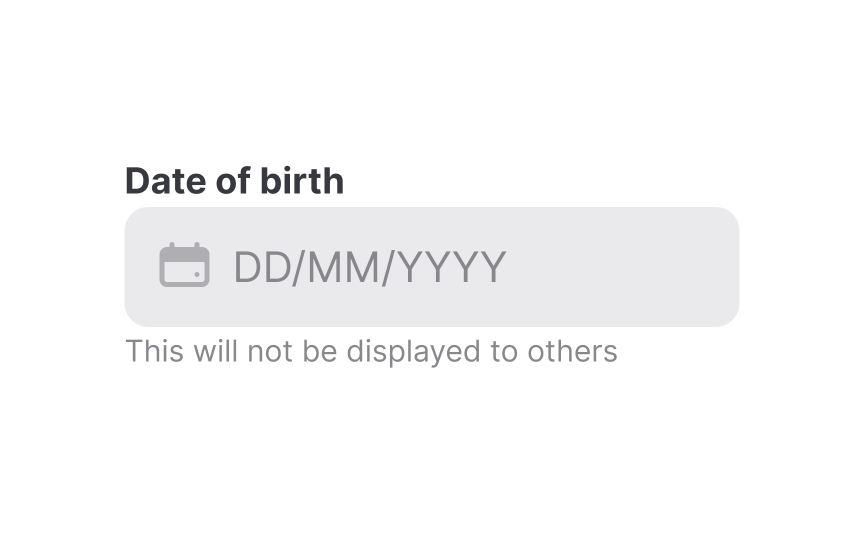Show the calendar popup using its icon
The image size is (864, 540).
pos(184,266)
